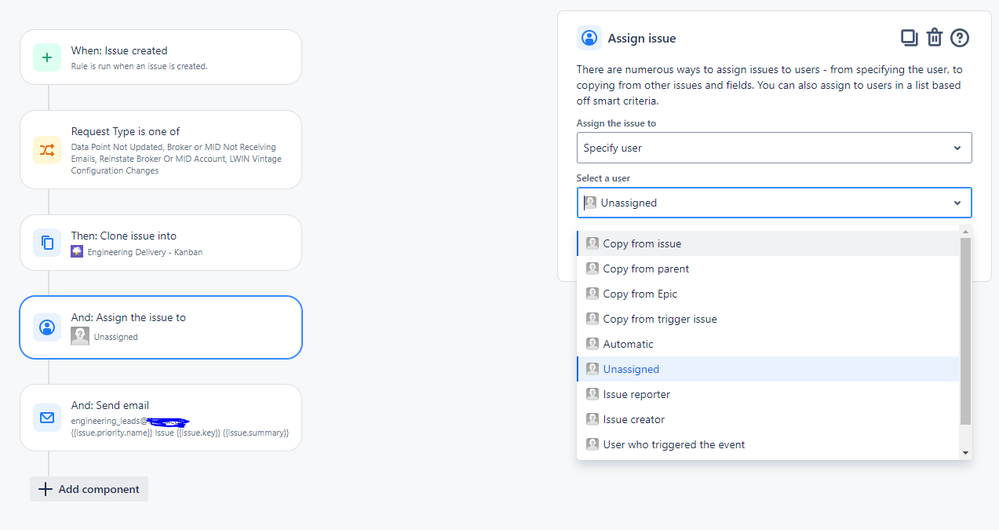Click the Add component button
Viewport: 999px width, 530px height.
[x=89, y=489]
